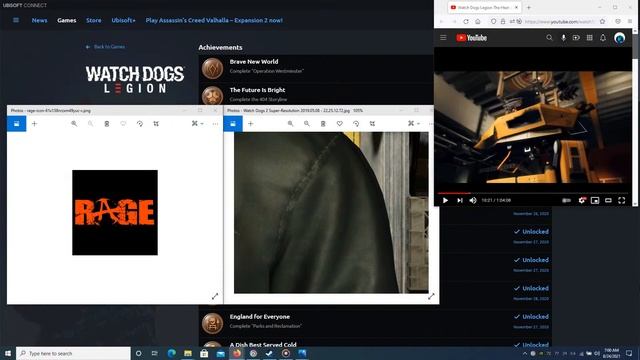The image size is (640, 360).
Task: Make the YouTube video fullscreen
Action: 622,200
